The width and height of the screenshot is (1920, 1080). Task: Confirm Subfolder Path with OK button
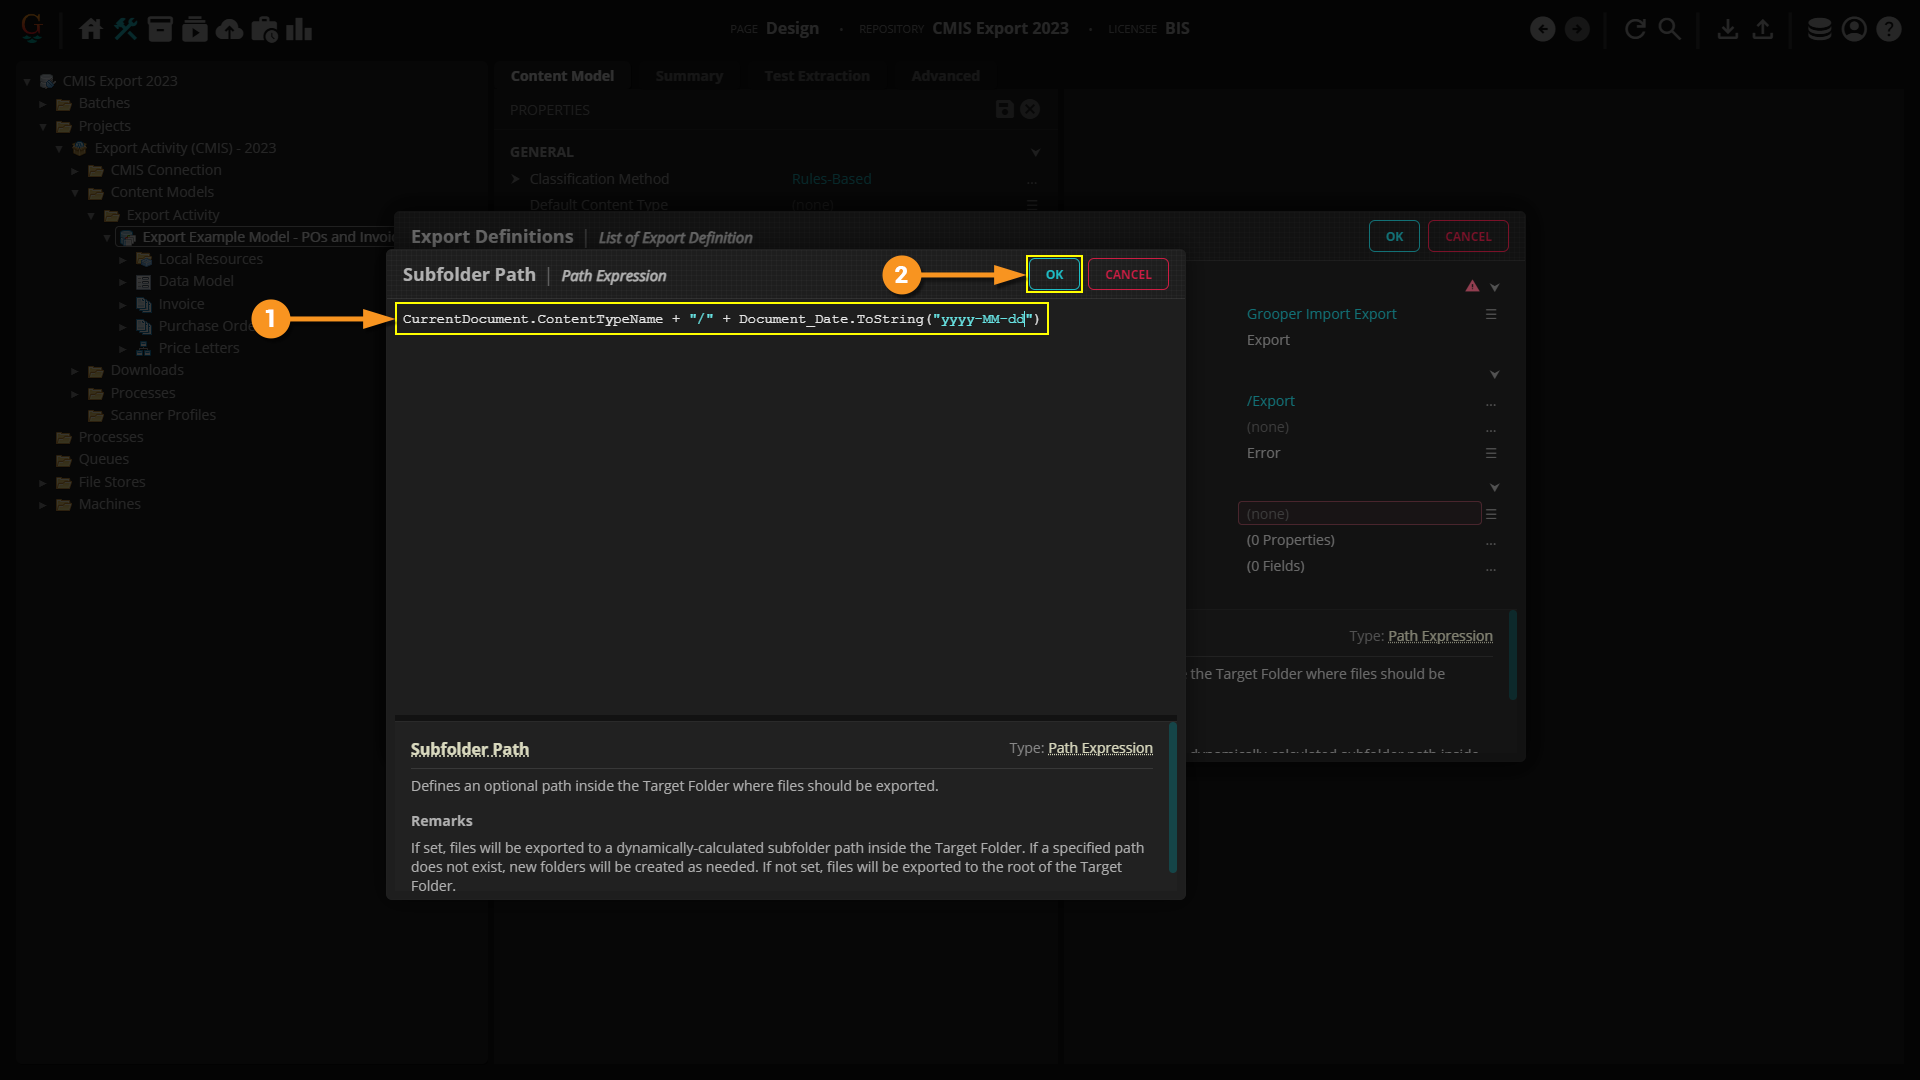pyautogui.click(x=1054, y=275)
